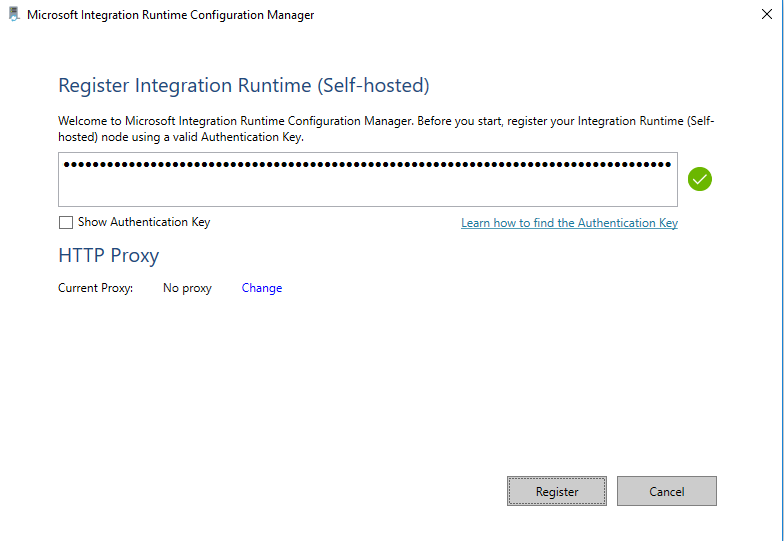Click Change to modify the HTTP proxy
The height and width of the screenshot is (541, 784).
(262, 288)
